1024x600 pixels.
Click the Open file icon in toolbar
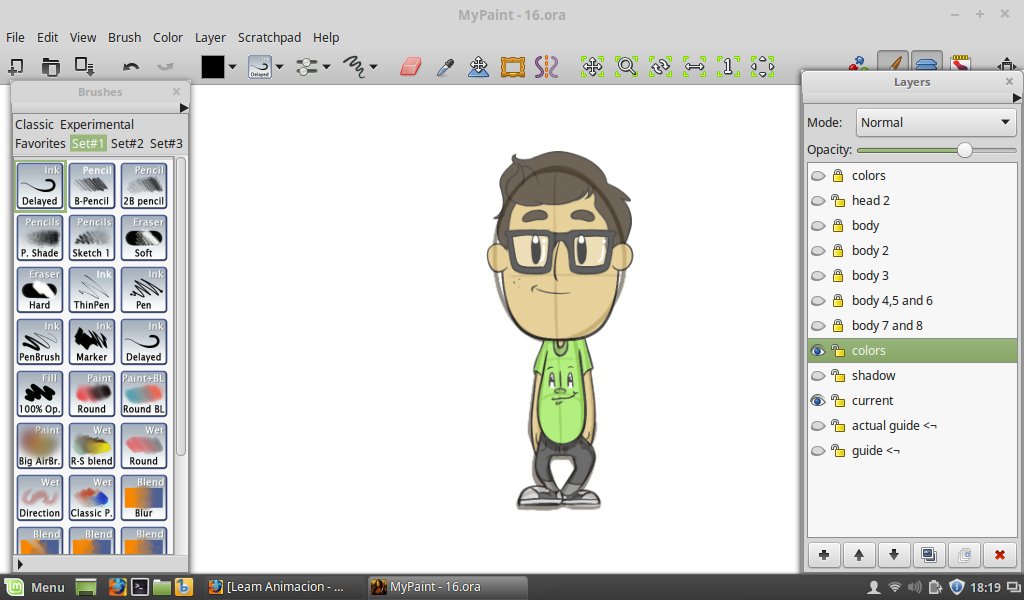point(50,66)
